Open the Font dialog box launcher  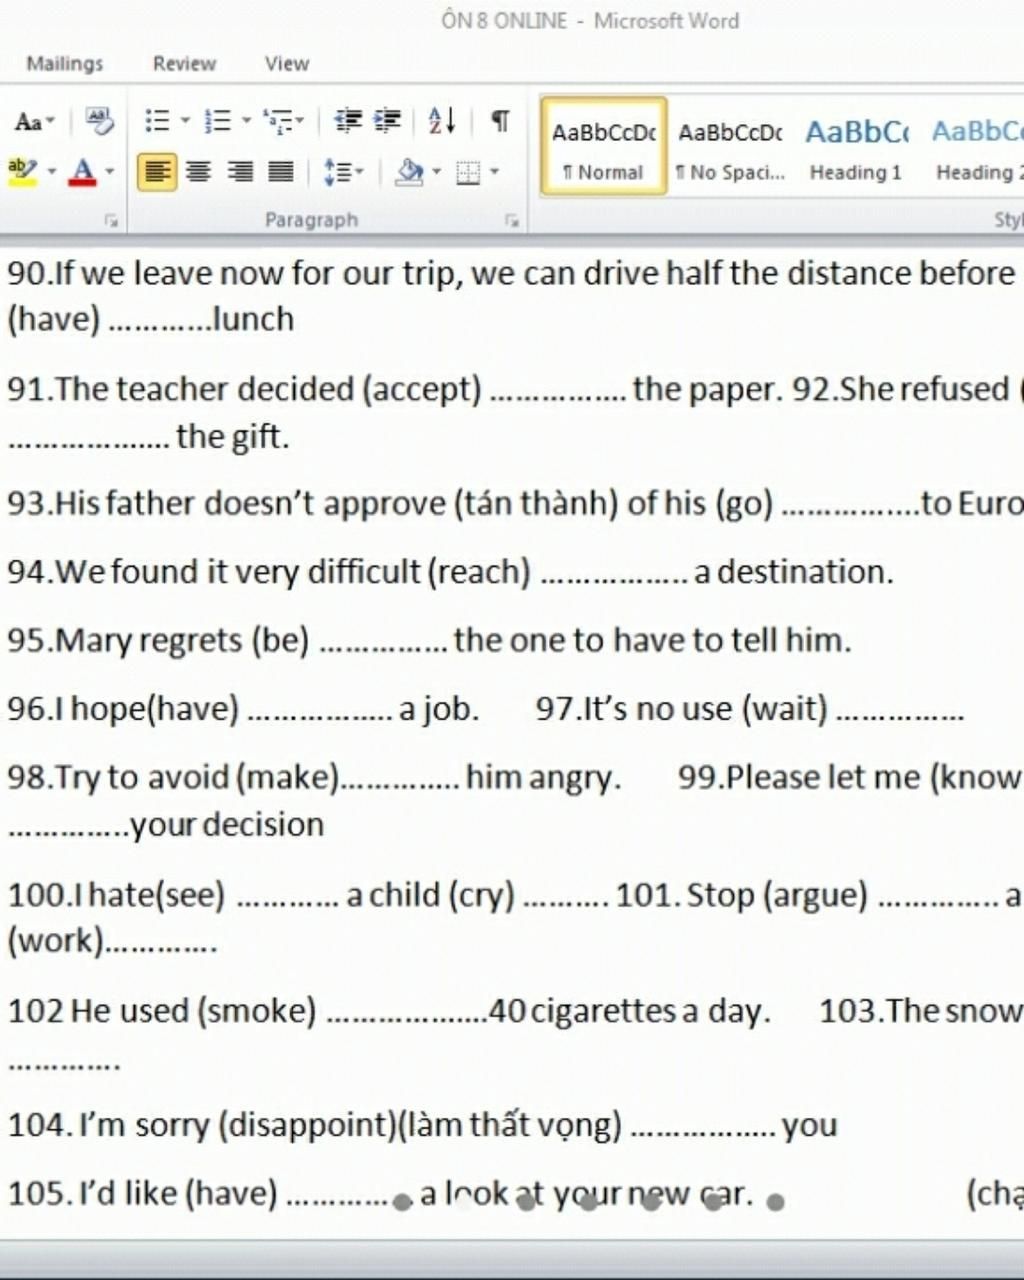[111, 220]
